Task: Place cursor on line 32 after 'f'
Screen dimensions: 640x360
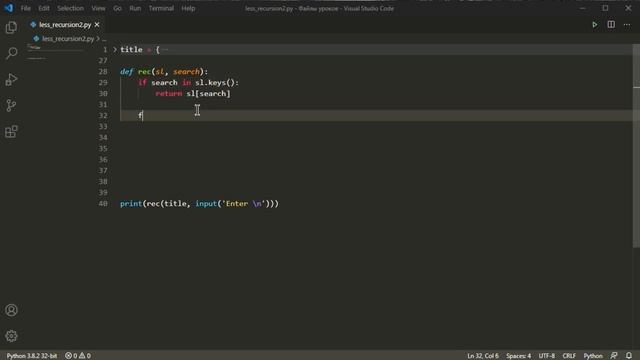Action: 143,116
